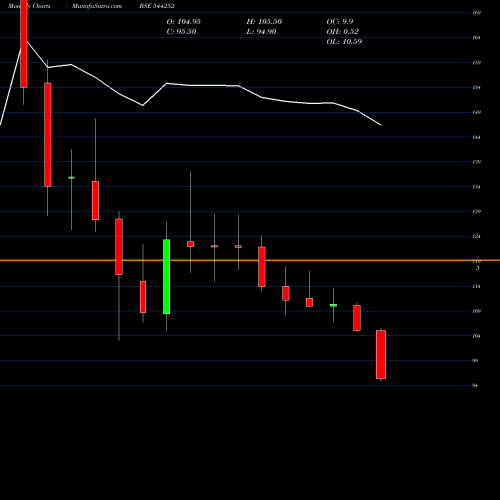This screenshot has height=500, width=500.
Task: Click the high price value H: 105.50
Action: (x=264, y=22)
